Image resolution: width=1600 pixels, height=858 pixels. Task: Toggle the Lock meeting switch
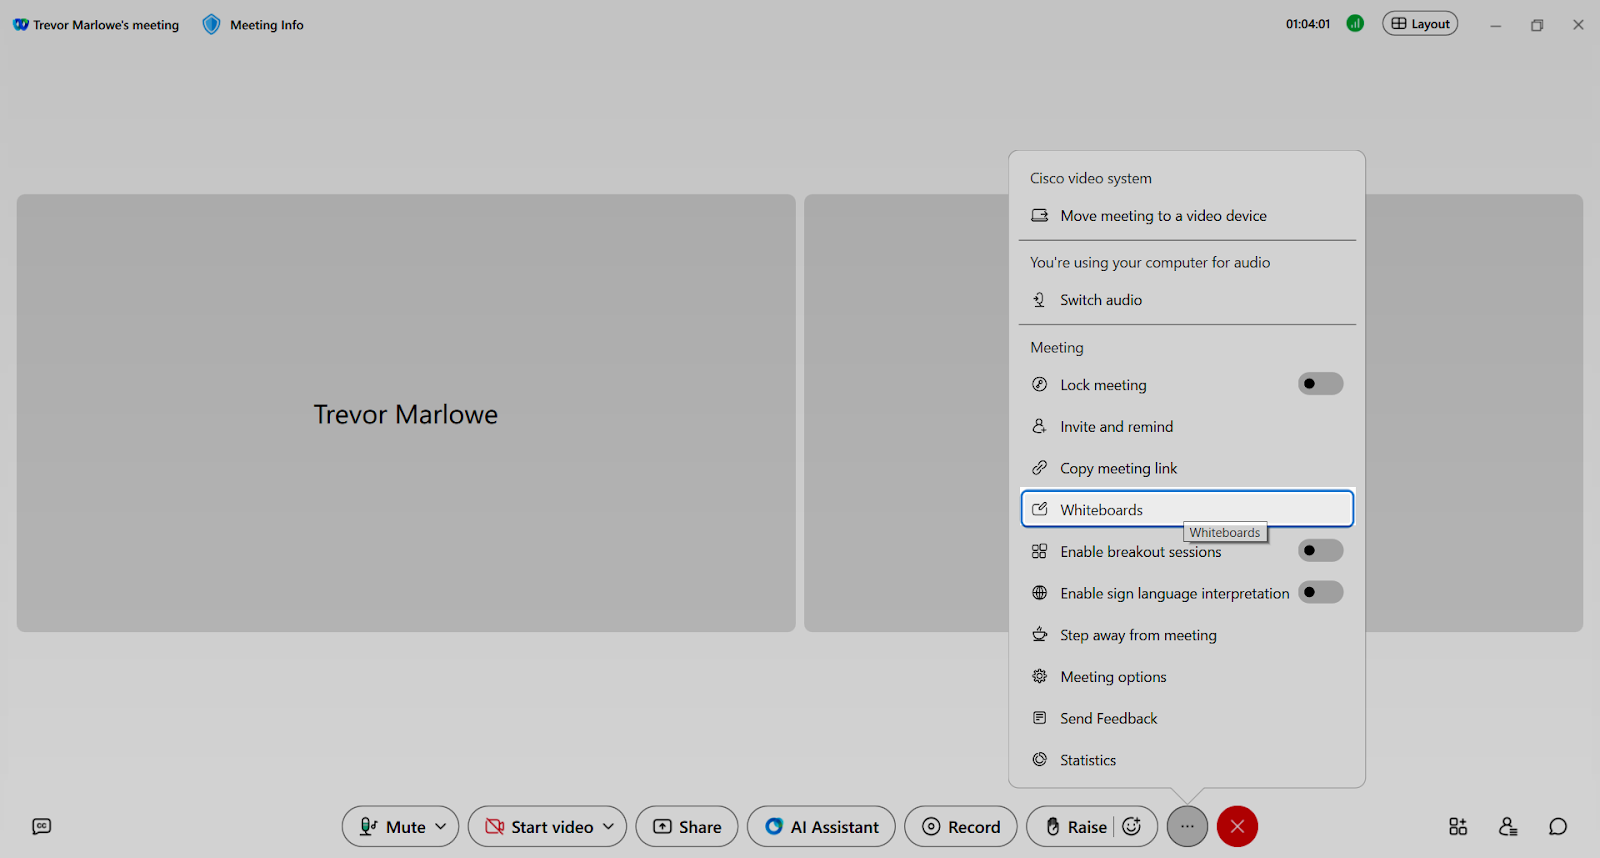(1320, 384)
